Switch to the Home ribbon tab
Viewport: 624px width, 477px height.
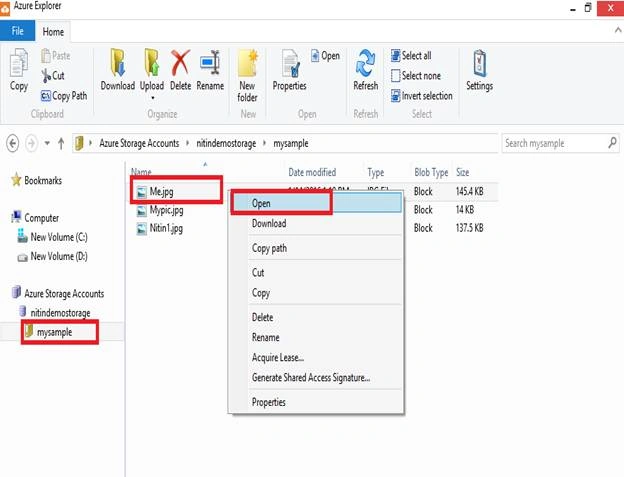click(x=53, y=32)
